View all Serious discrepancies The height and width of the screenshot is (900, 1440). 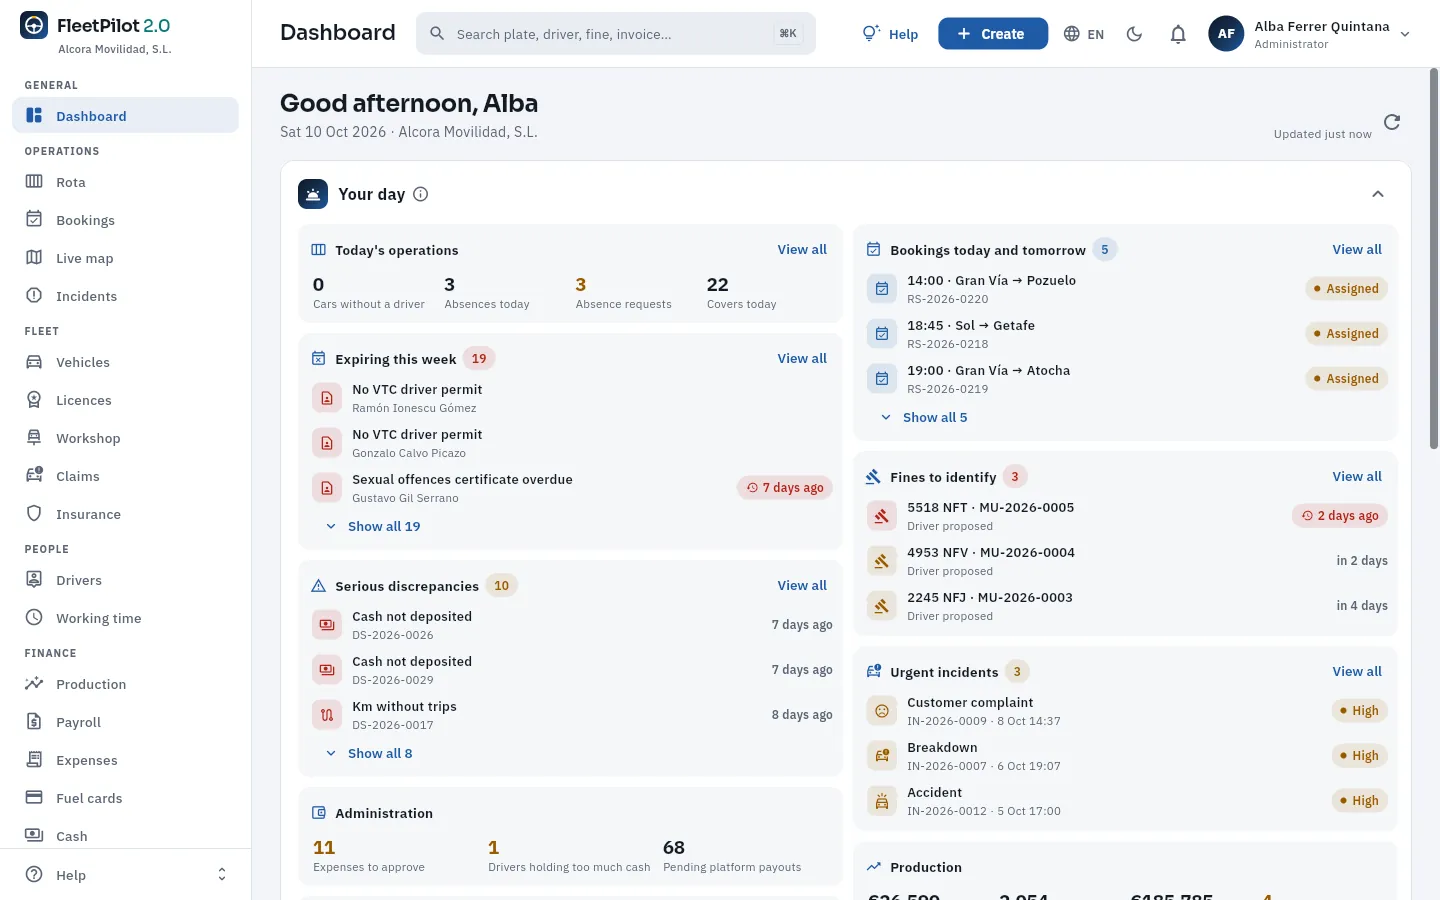[802, 586]
